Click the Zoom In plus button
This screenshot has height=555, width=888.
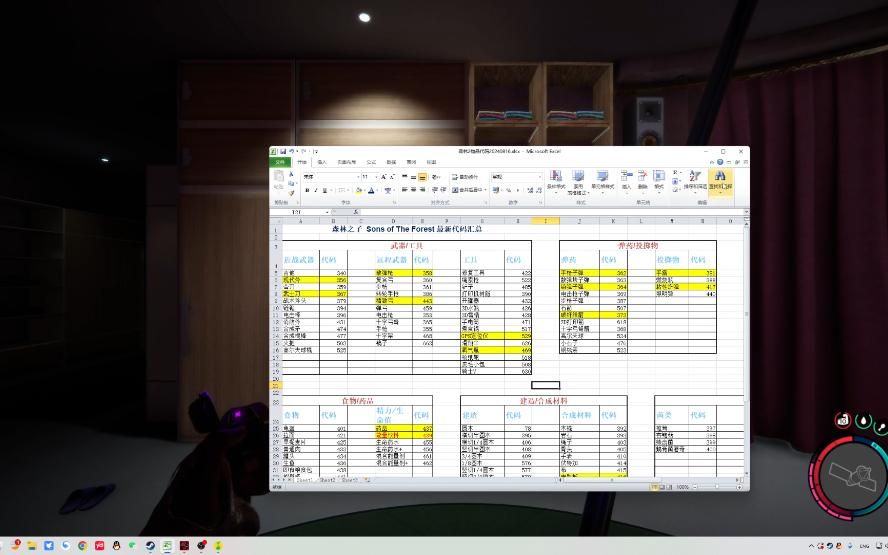739,486
